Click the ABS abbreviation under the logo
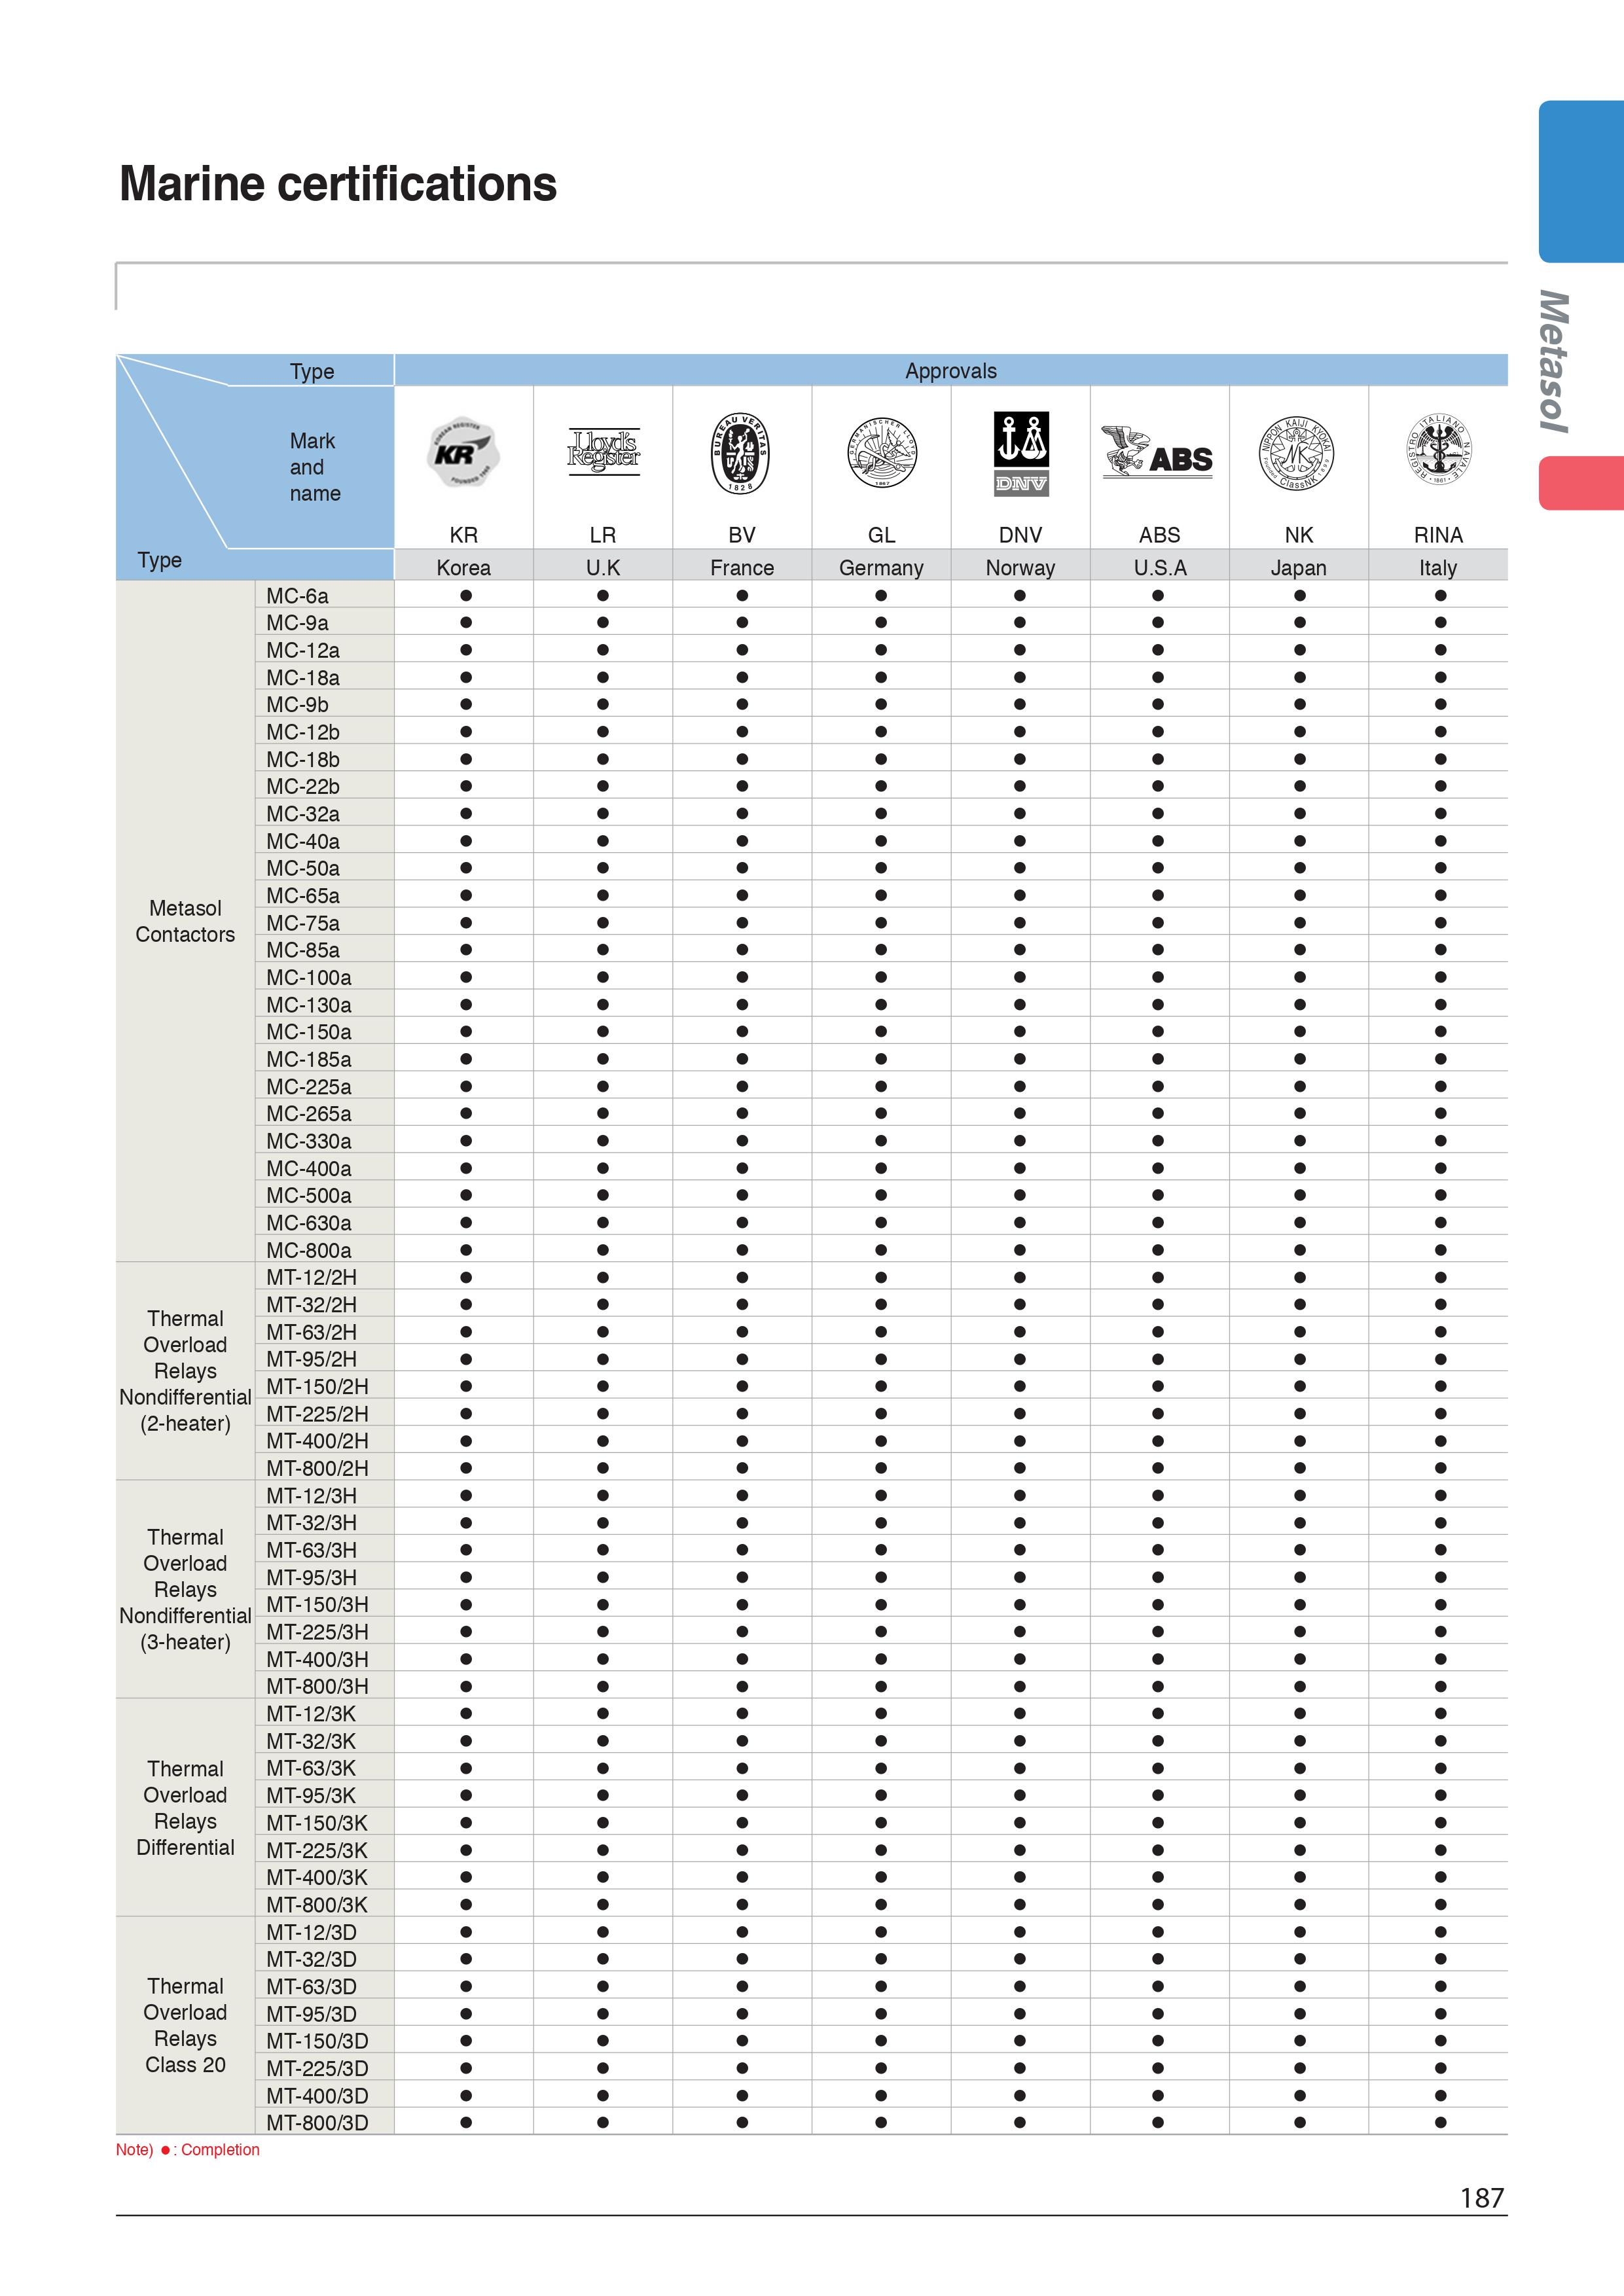This screenshot has width=1624, height=2296. click(x=1160, y=535)
